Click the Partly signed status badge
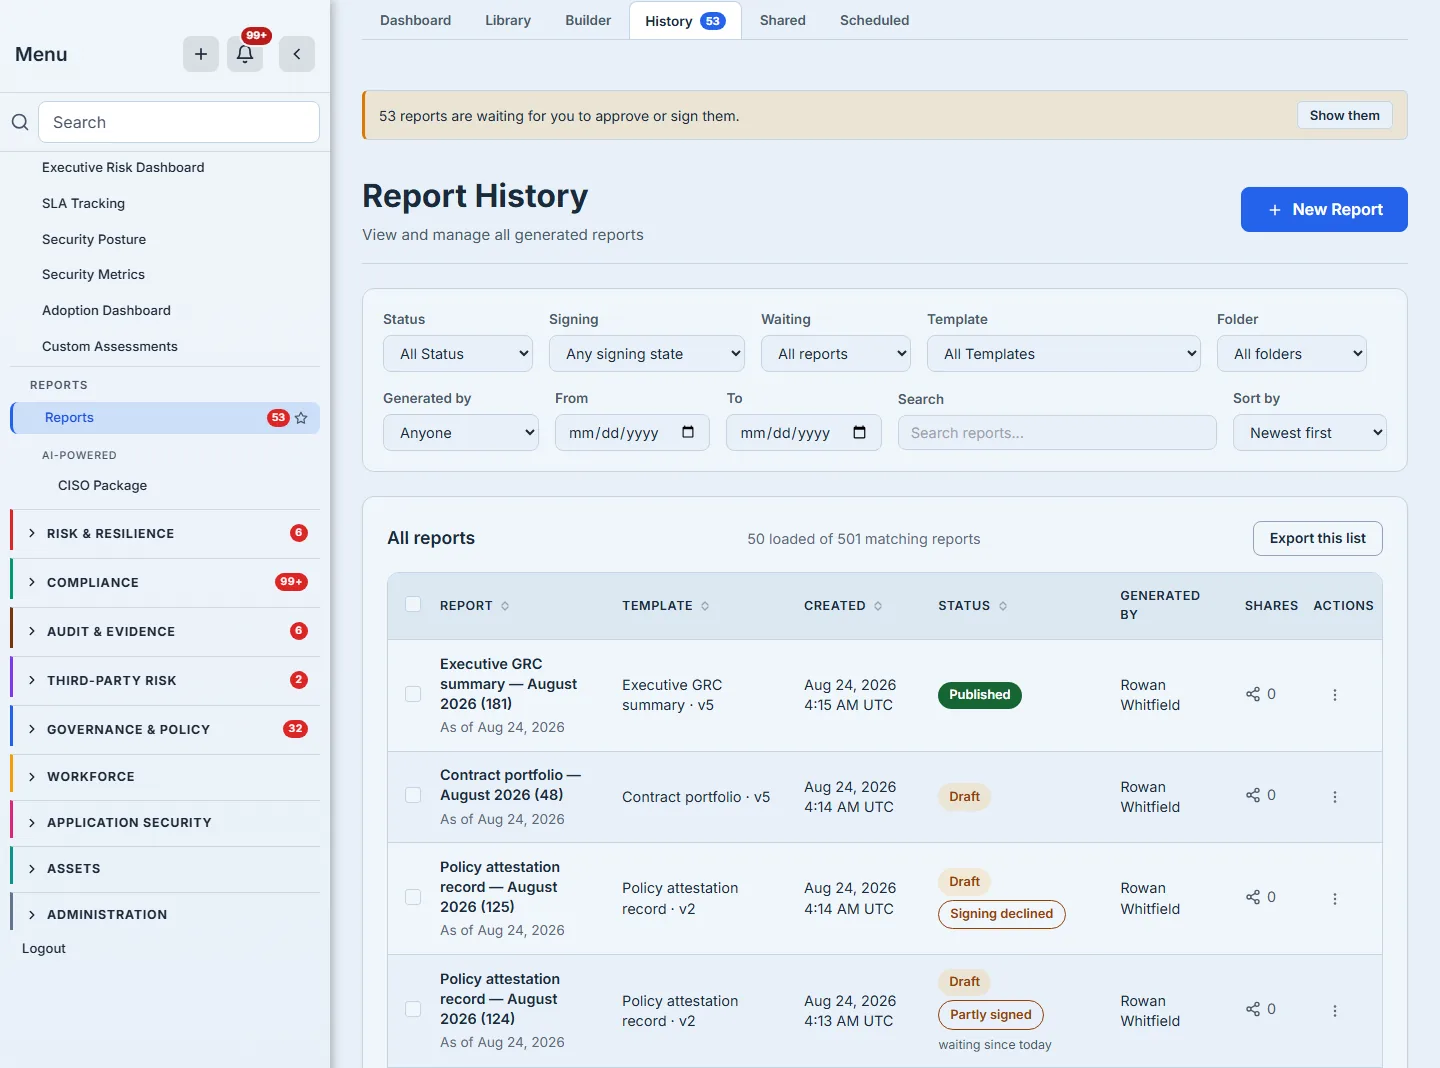The width and height of the screenshot is (1440, 1068). point(991,1015)
